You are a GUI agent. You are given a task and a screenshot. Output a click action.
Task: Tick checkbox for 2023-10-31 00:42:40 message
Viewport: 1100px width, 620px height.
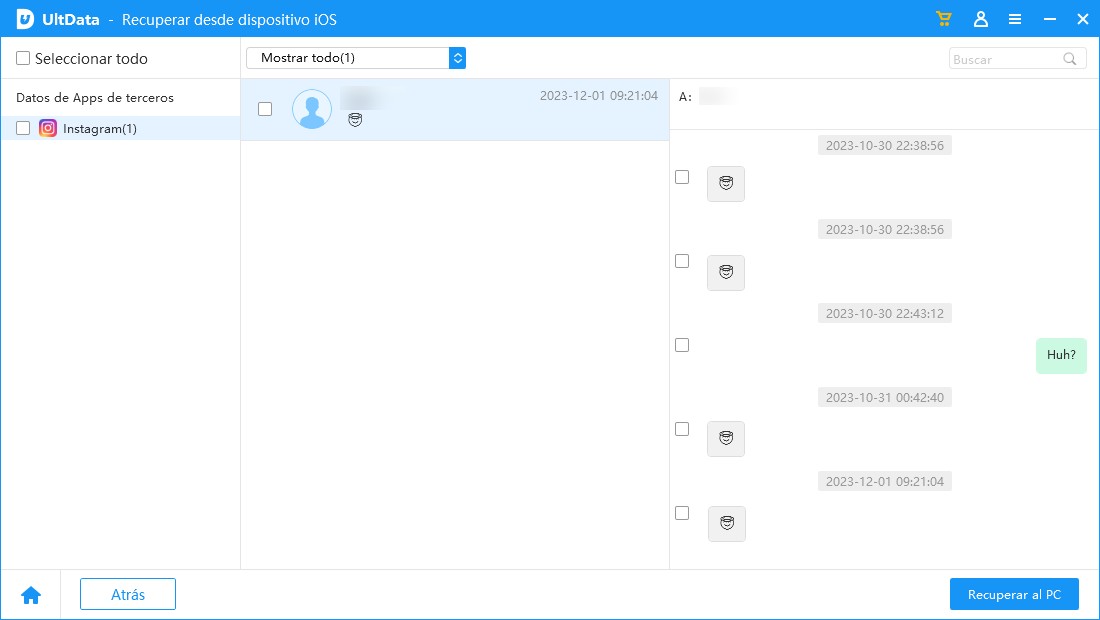pyautogui.click(x=682, y=429)
